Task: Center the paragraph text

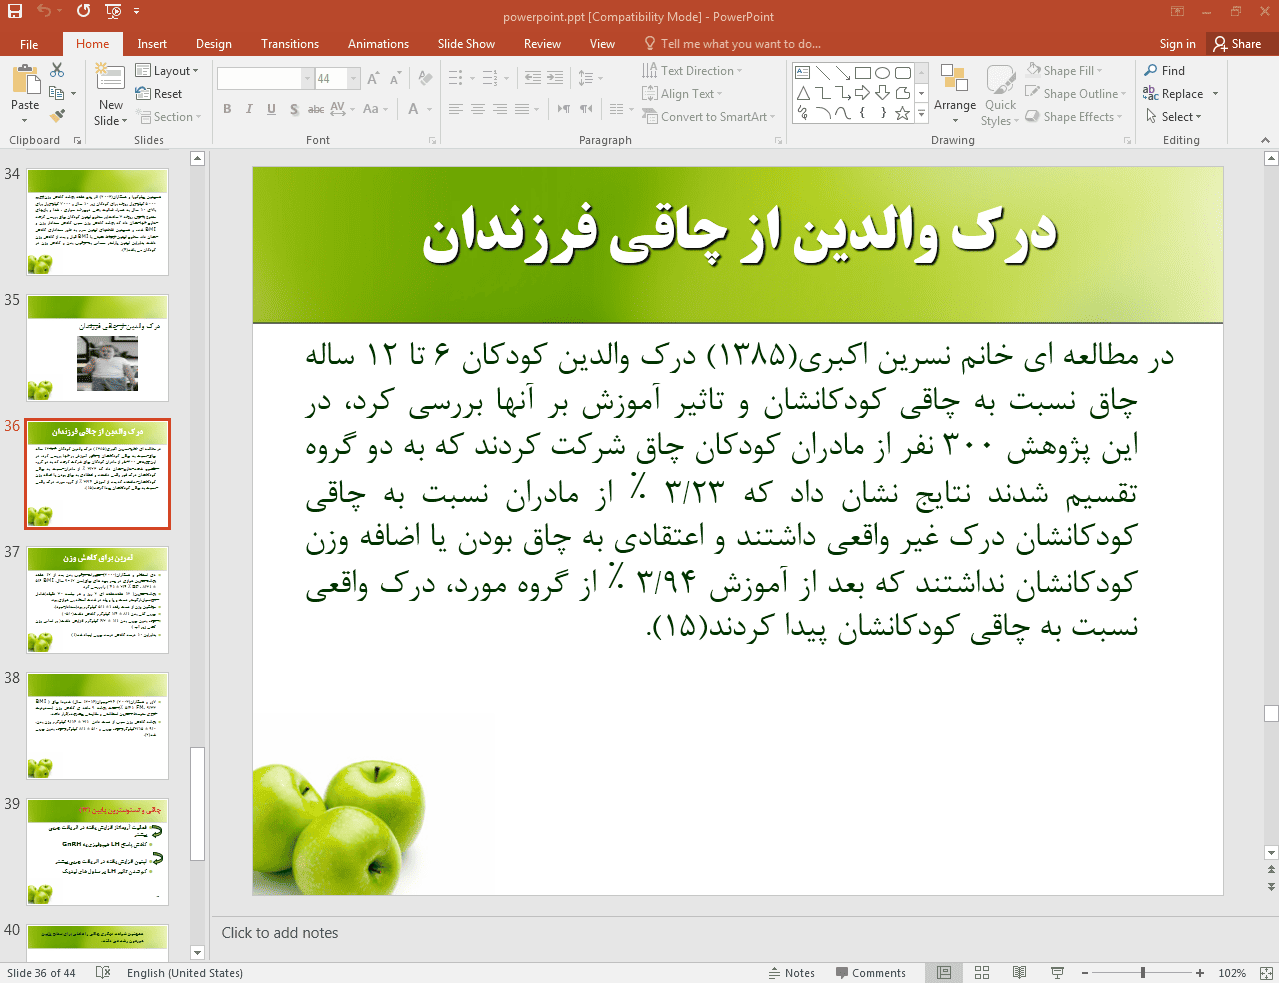Action: coord(477,109)
